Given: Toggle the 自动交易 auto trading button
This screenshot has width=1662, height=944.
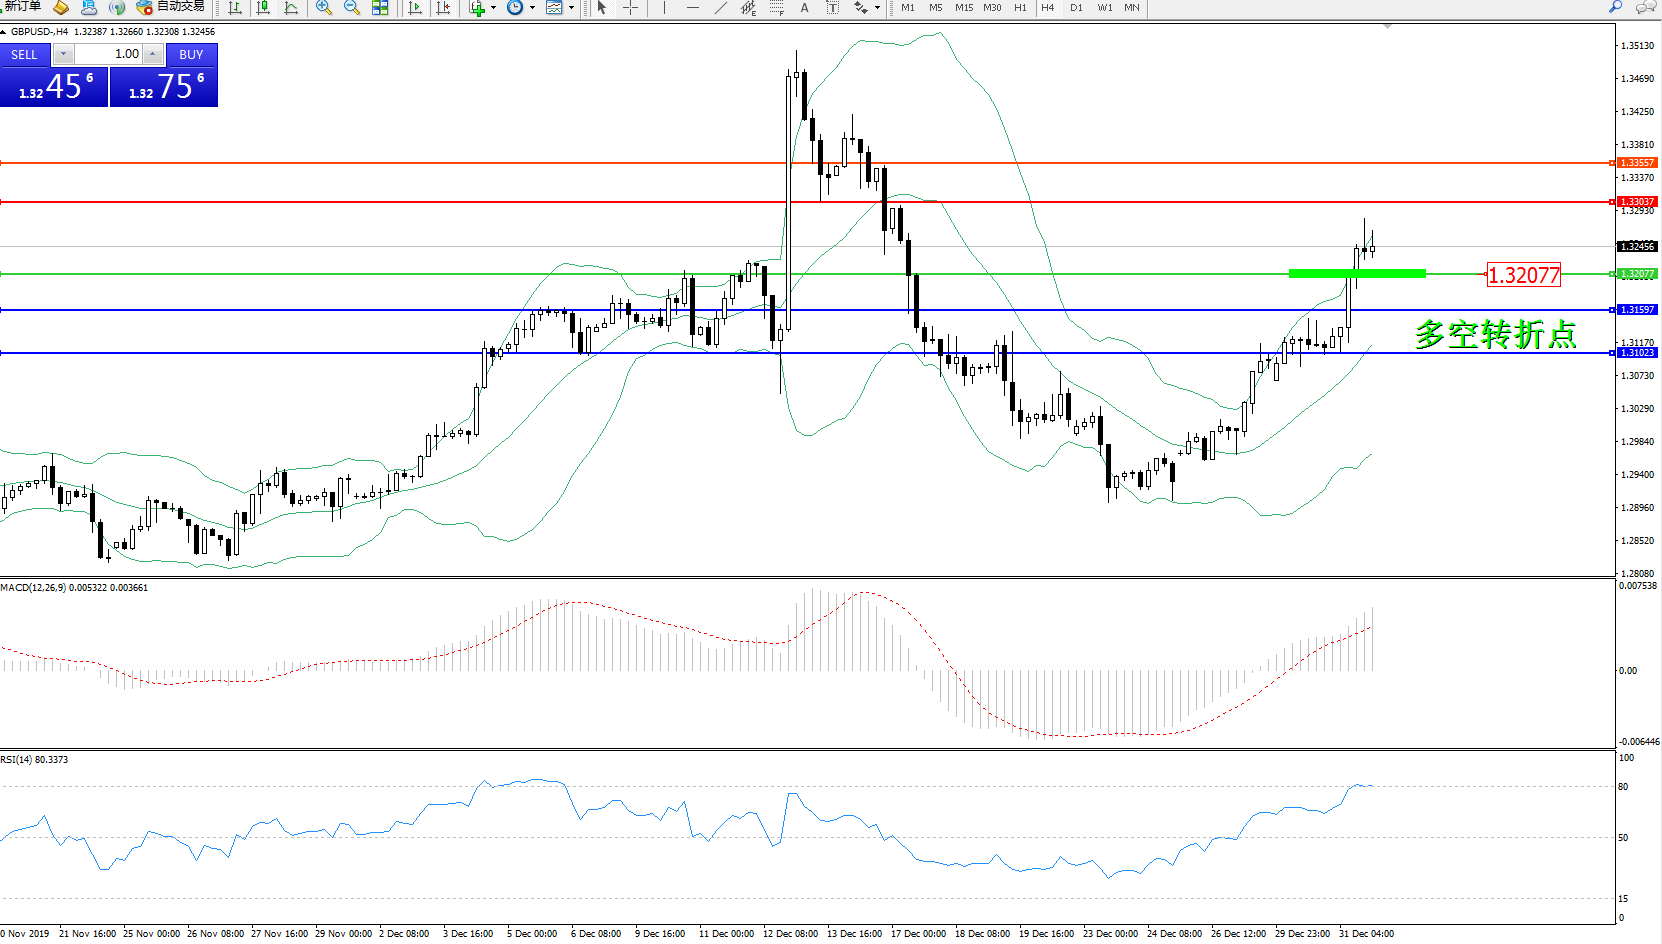Looking at the screenshot, I should tap(171, 7).
